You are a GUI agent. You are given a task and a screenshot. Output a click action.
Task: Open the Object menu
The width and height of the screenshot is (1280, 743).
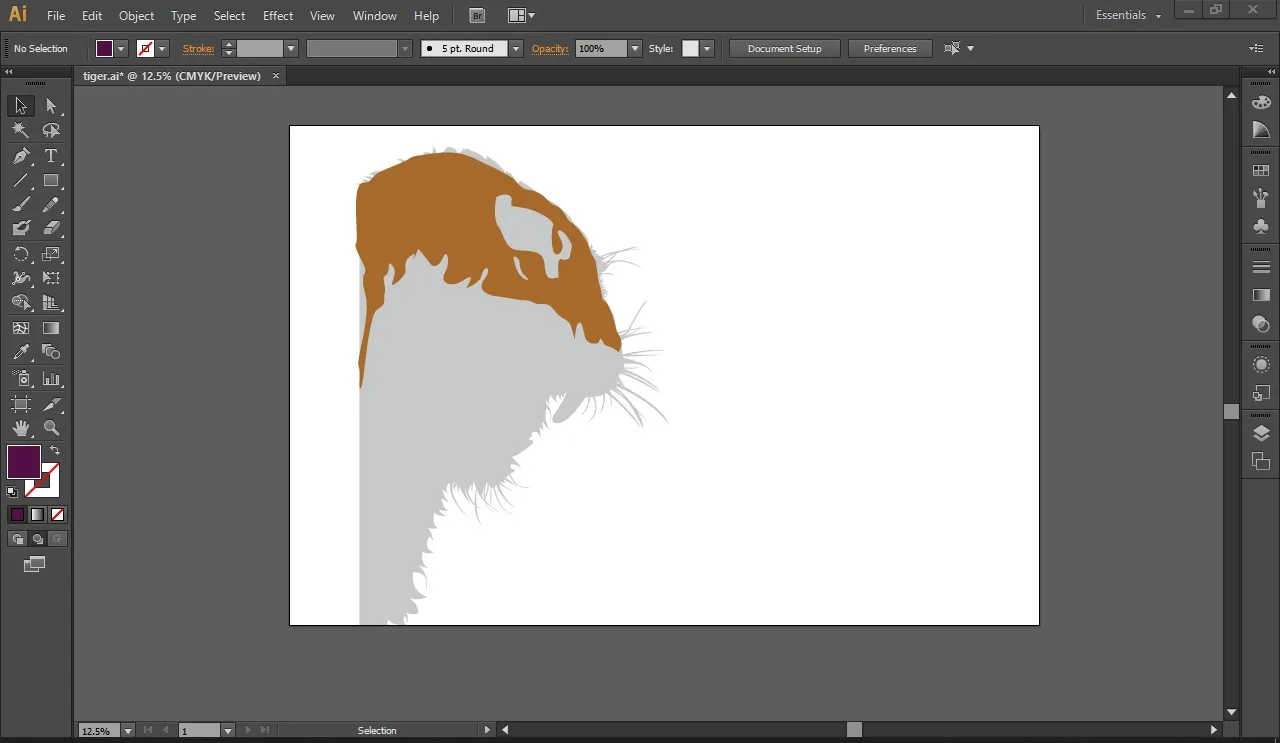[x=136, y=16]
